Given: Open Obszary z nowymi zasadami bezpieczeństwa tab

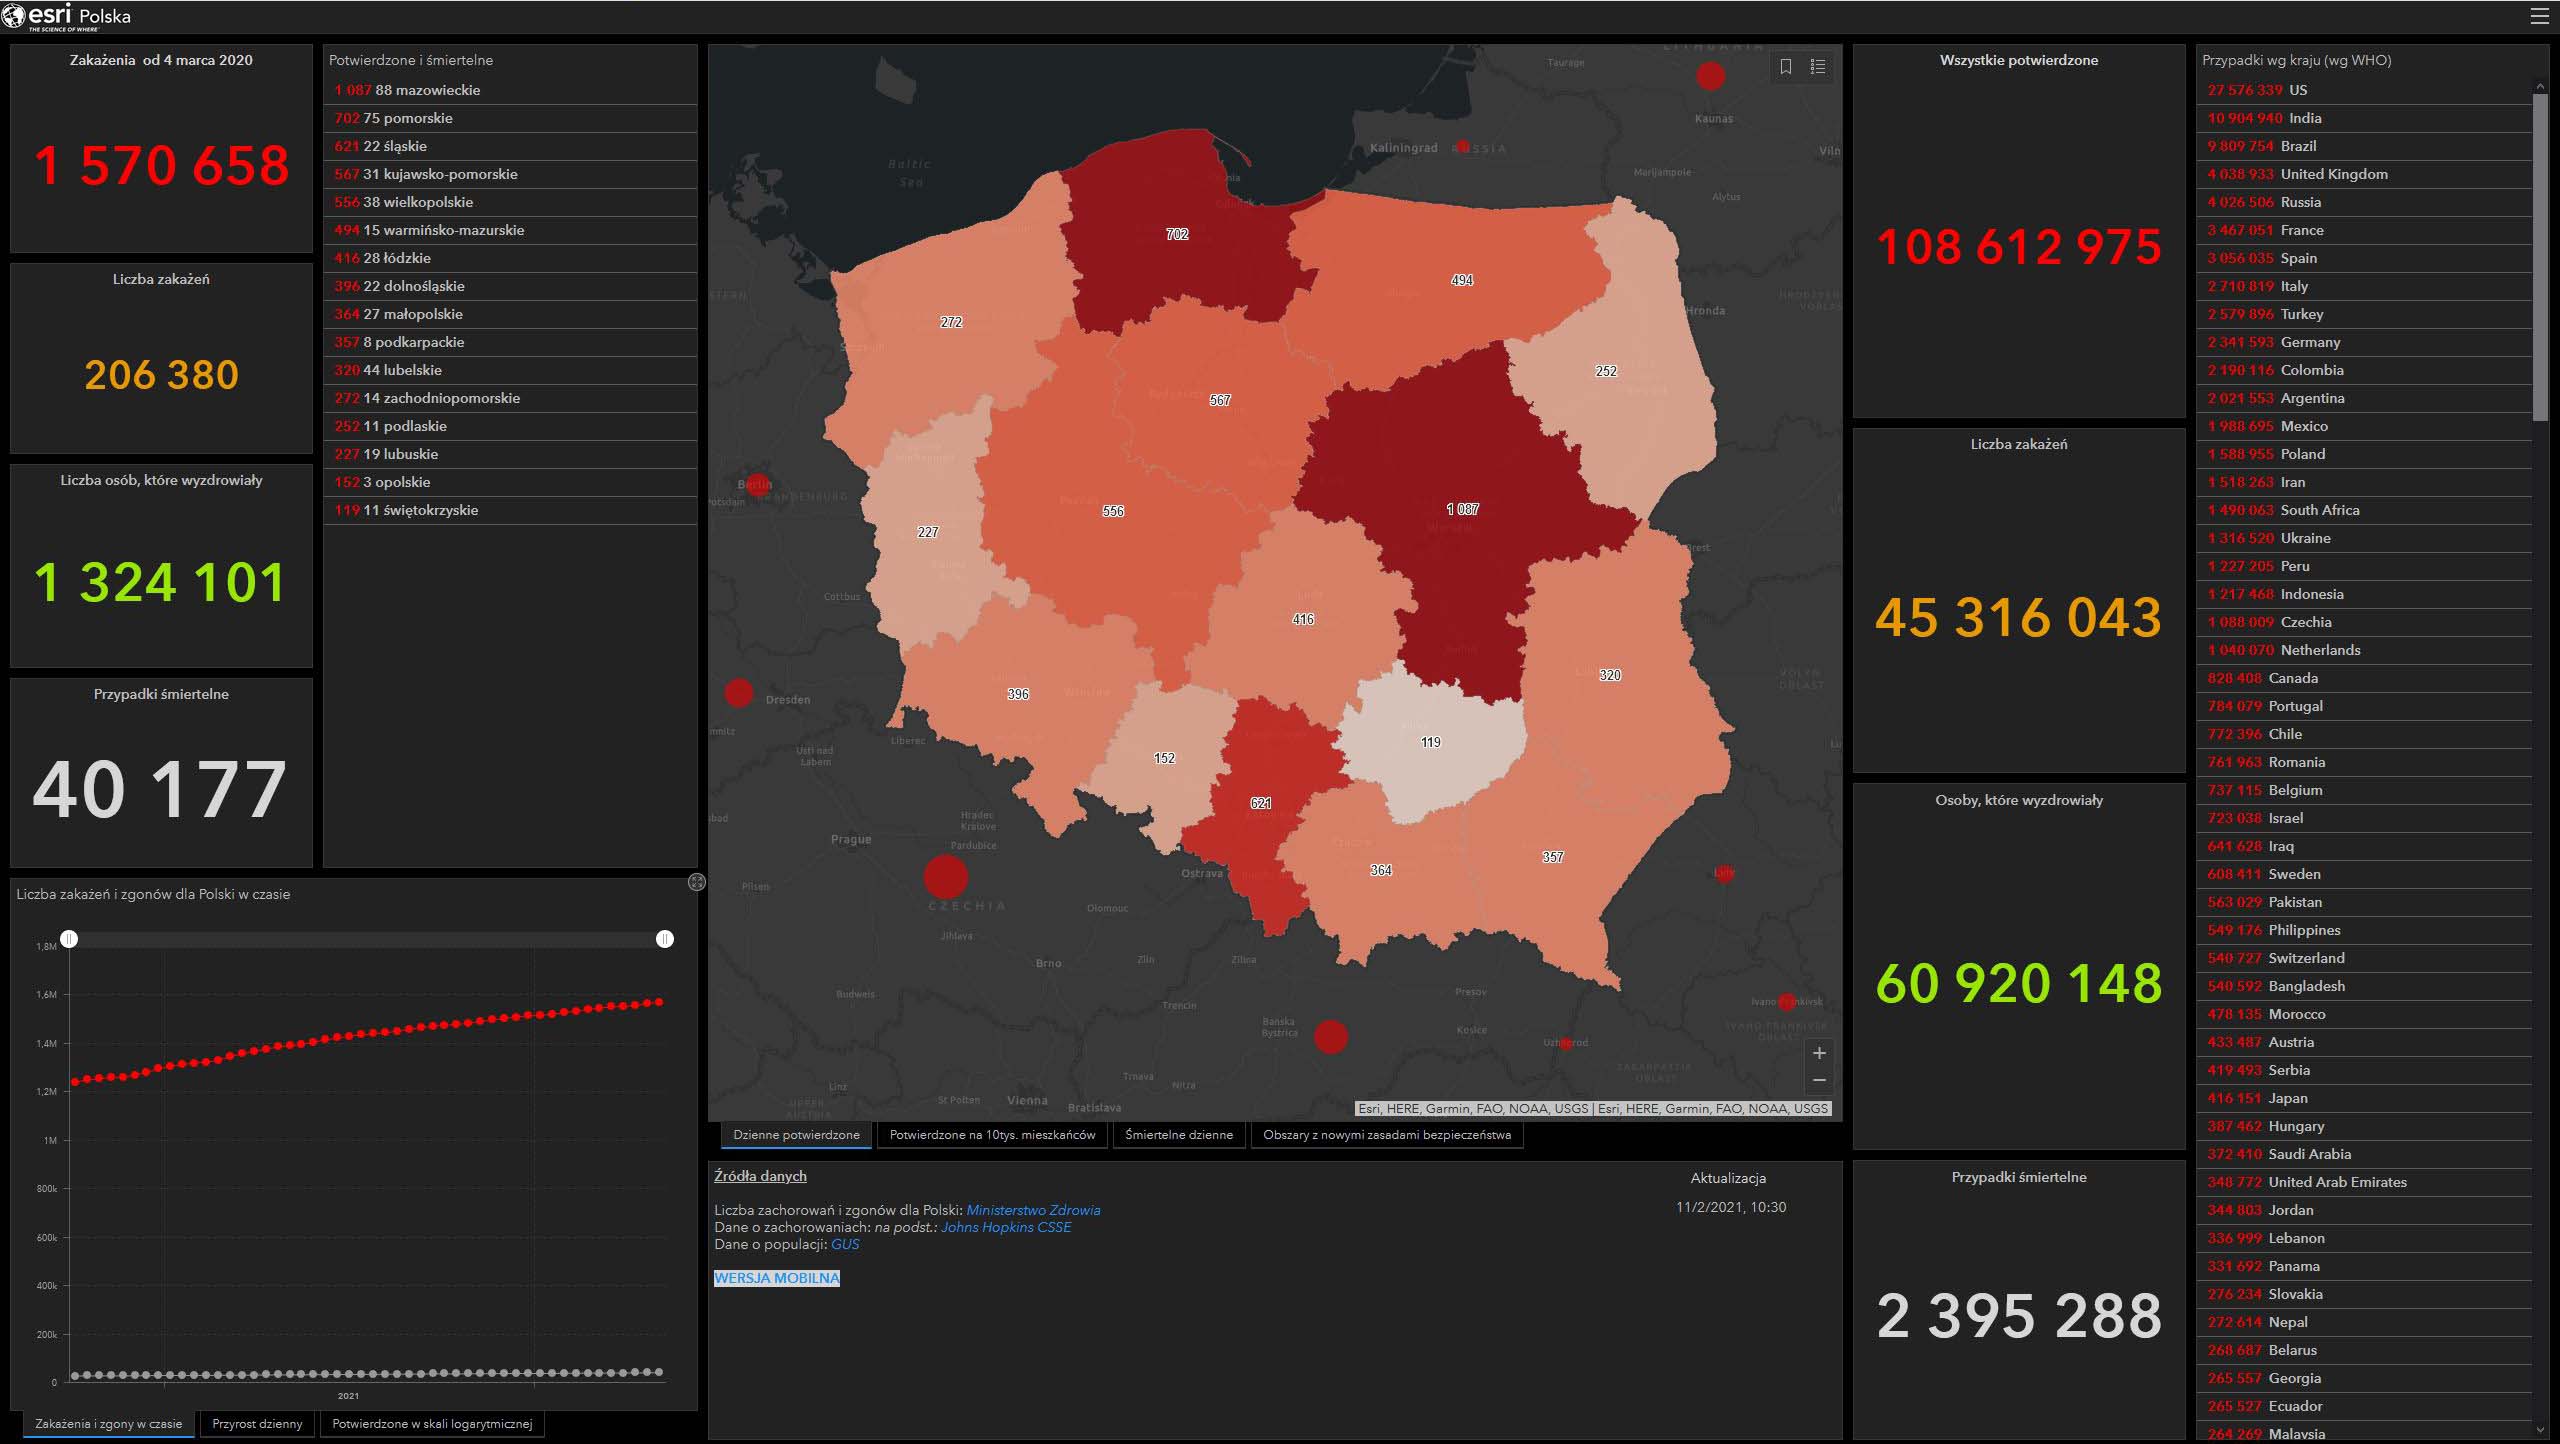Looking at the screenshot, I should click(x=1386, y=1135).
